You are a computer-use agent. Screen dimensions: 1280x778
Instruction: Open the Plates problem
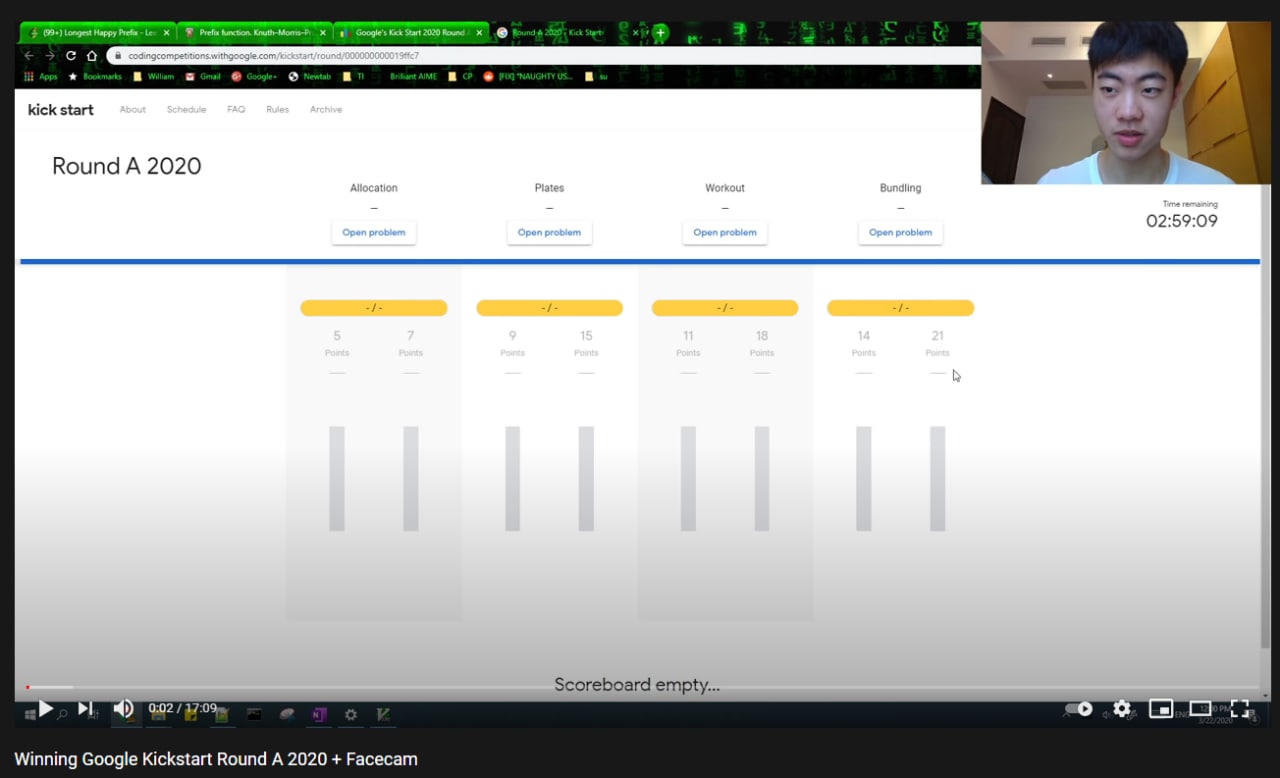pyautogui.click(x=550, y=232)
